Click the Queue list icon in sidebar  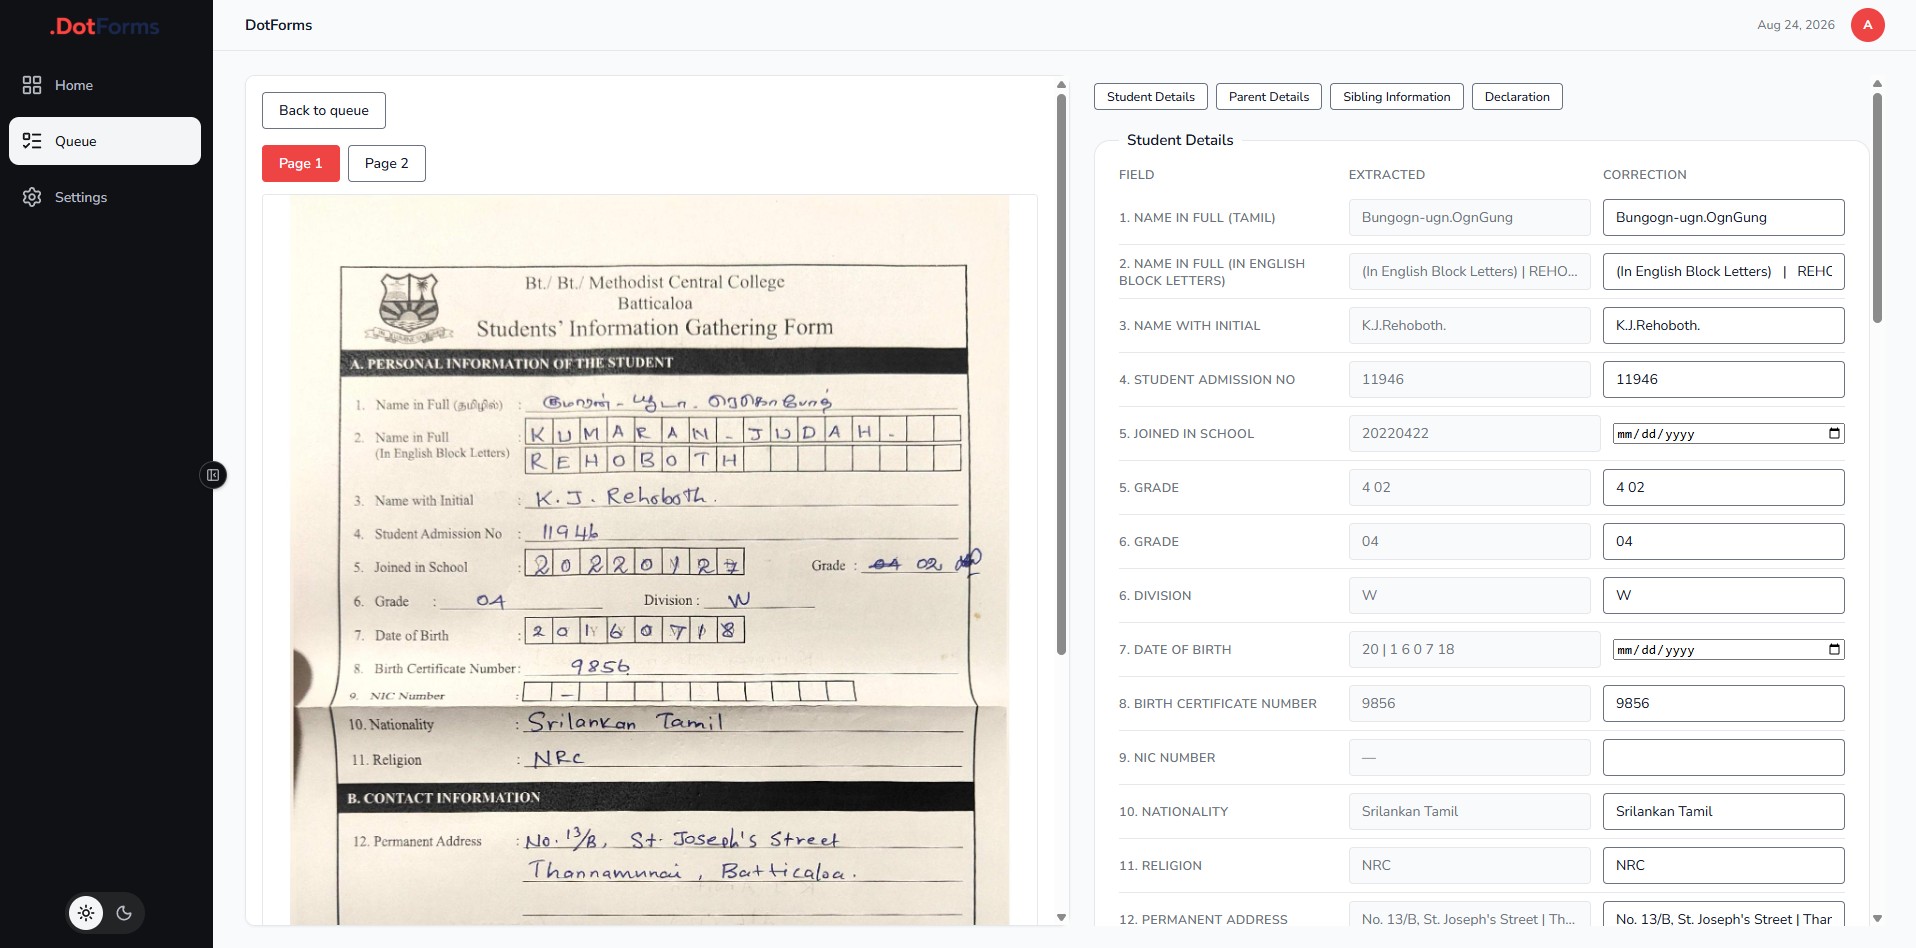click(32, 141)
